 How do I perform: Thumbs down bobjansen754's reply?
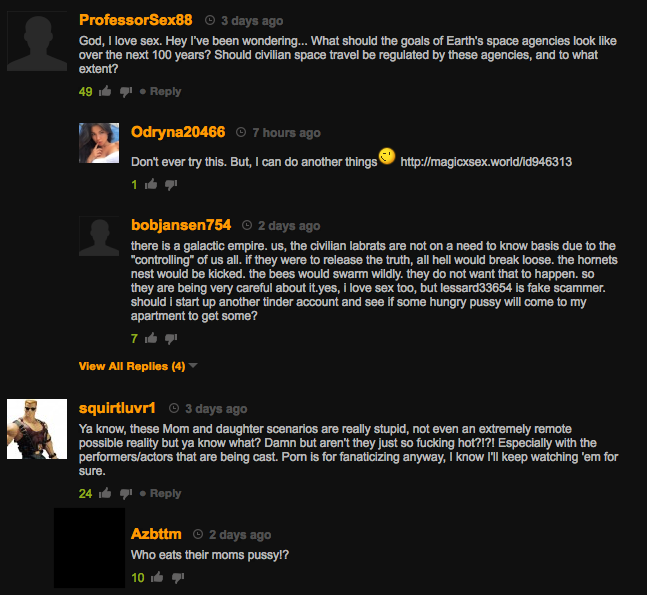[171, 339]
